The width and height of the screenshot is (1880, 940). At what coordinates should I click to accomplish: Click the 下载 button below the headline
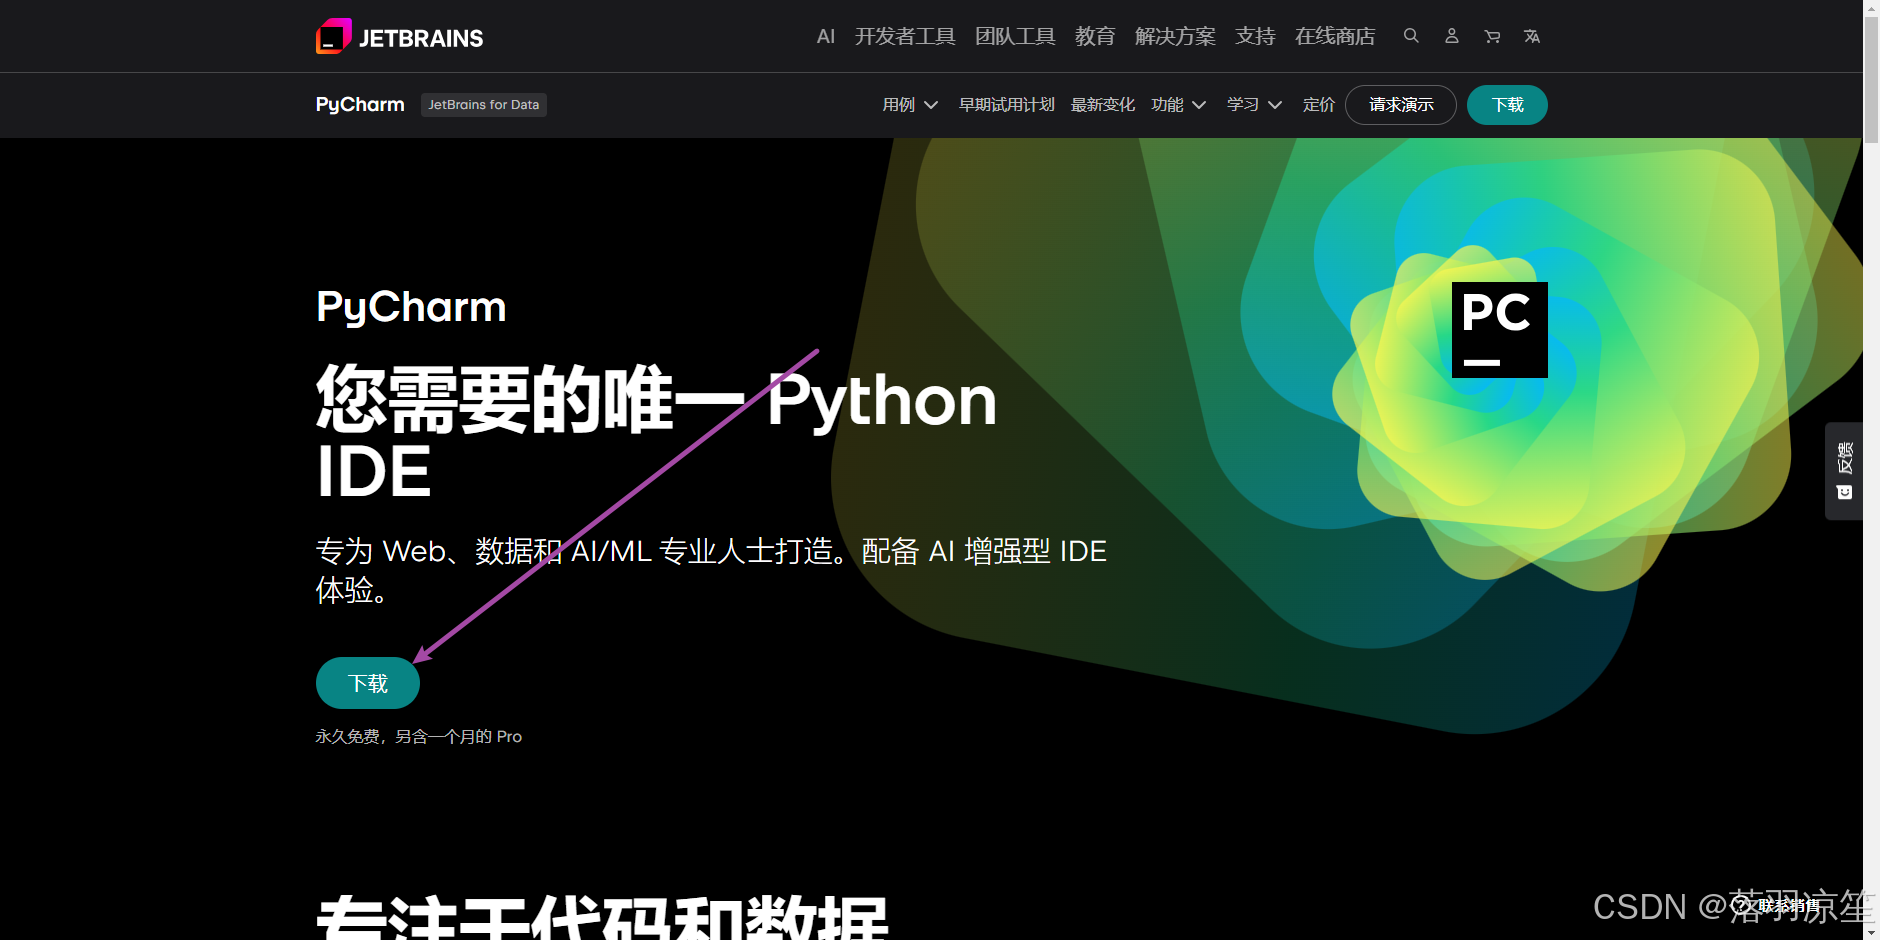tap(368, 683)
